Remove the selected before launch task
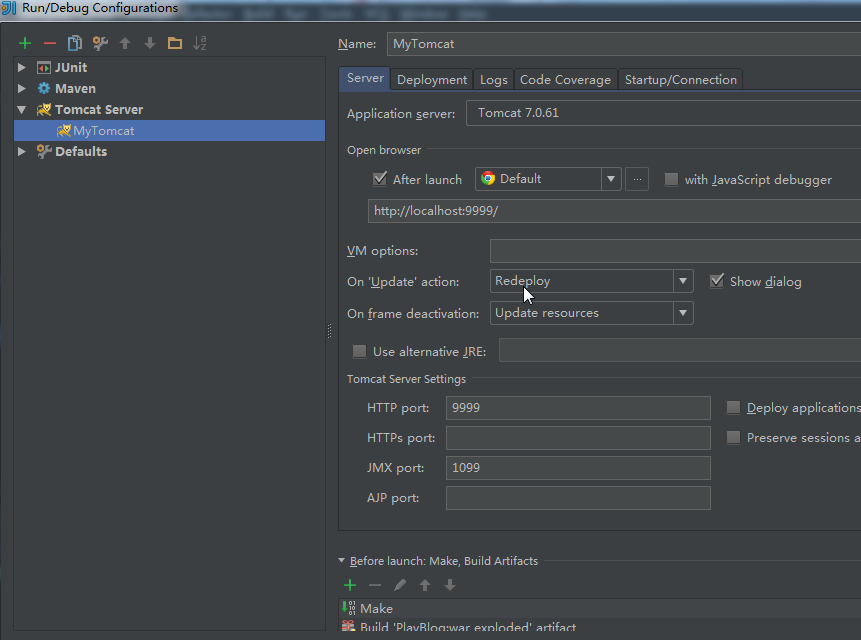861x640 pixels. (375, 585)
